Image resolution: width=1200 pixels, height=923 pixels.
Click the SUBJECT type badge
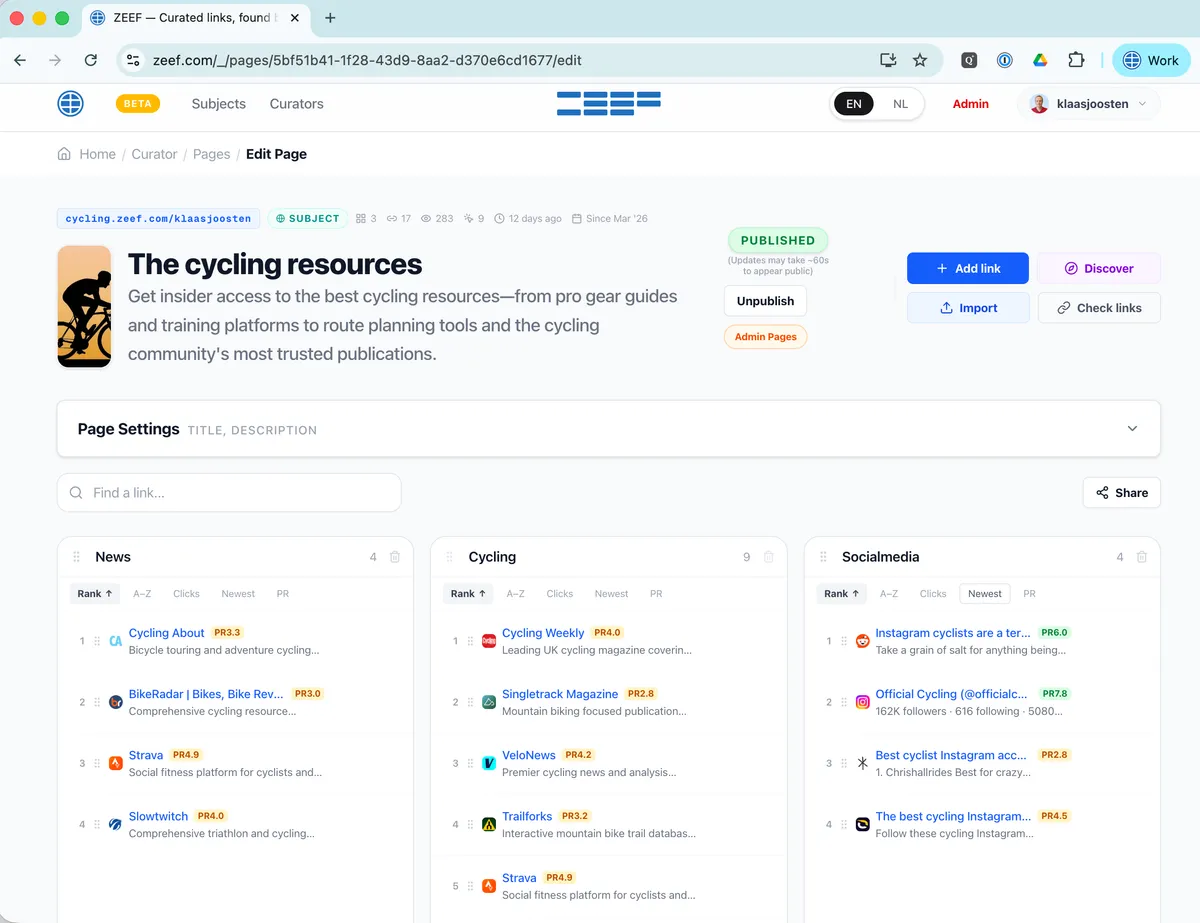307,218
